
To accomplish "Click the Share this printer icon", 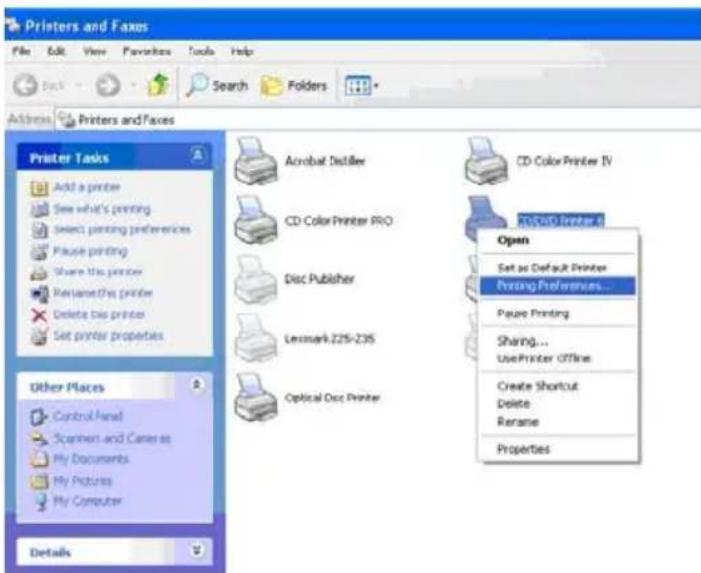I will click(39, 273).
